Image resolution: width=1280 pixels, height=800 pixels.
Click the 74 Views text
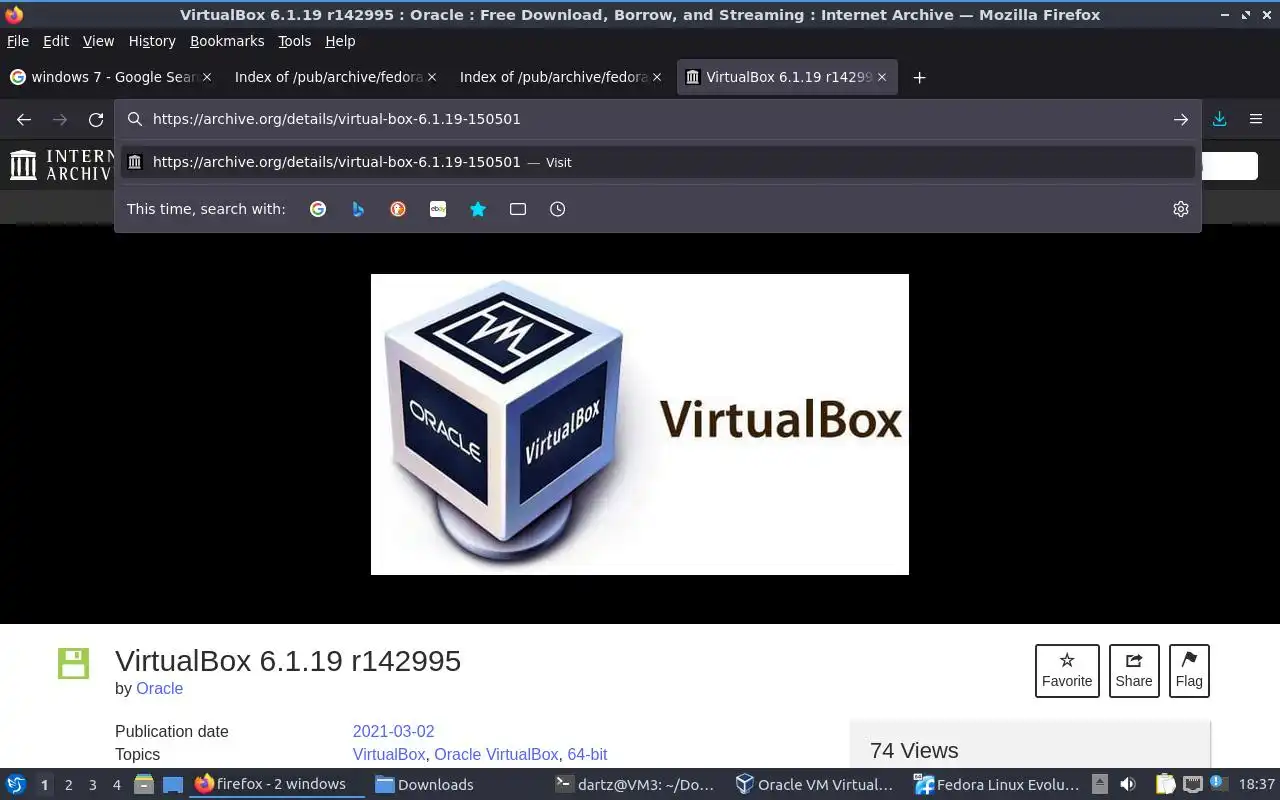(x=914, y=750)
